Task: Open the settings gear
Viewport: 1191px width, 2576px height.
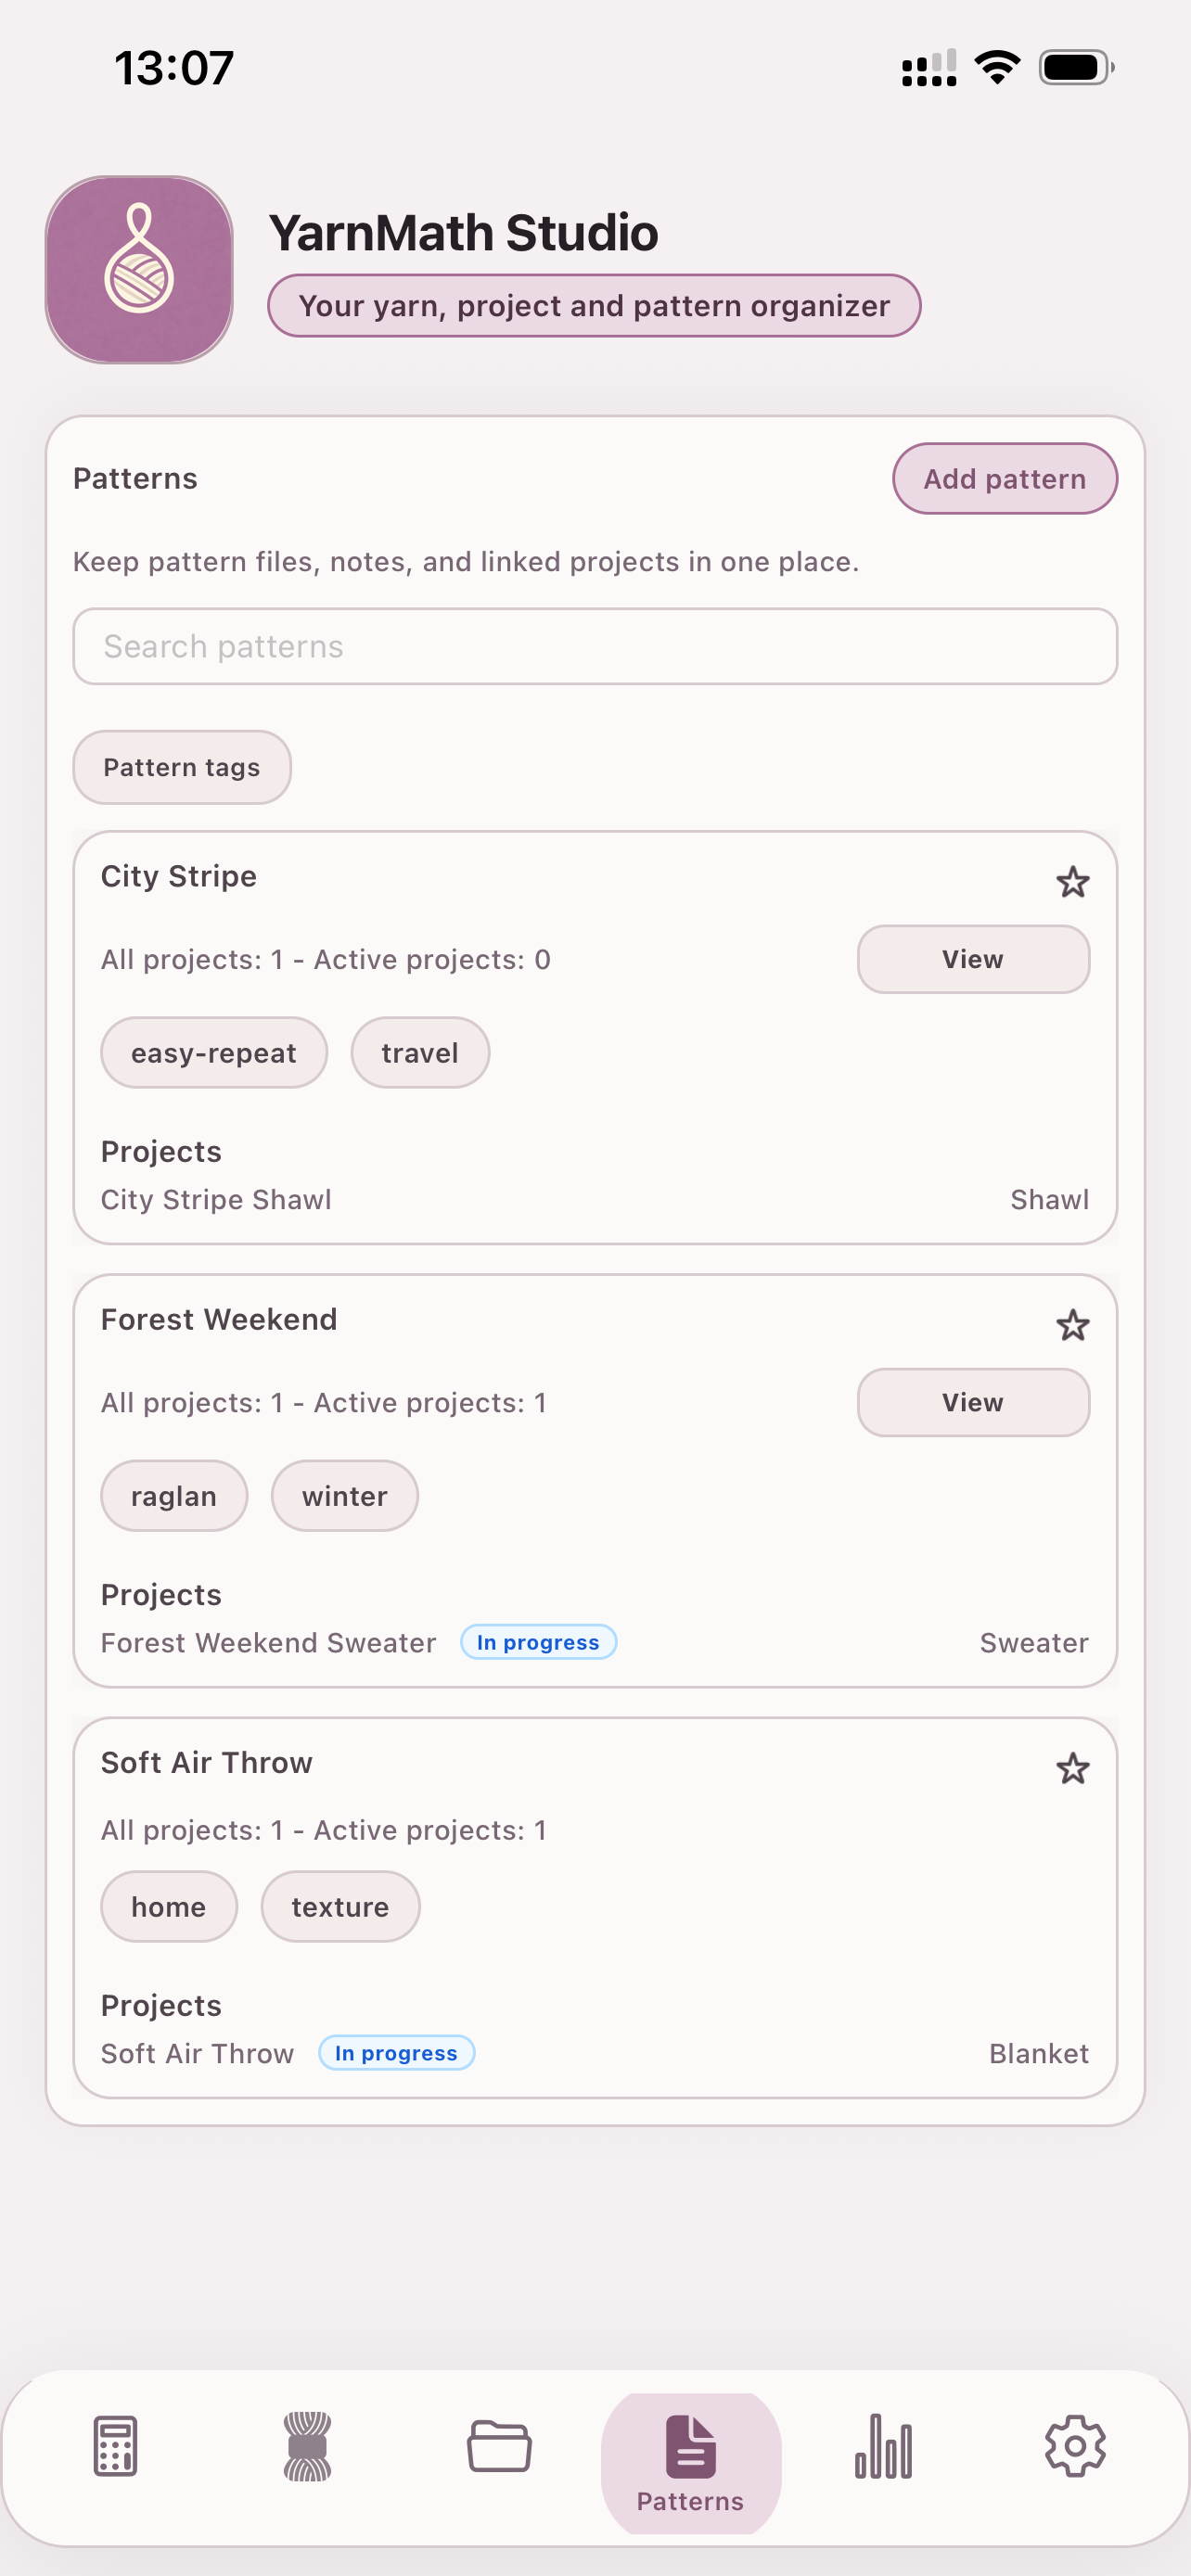Action: pyautogui.click(x=1075, y=2449)
